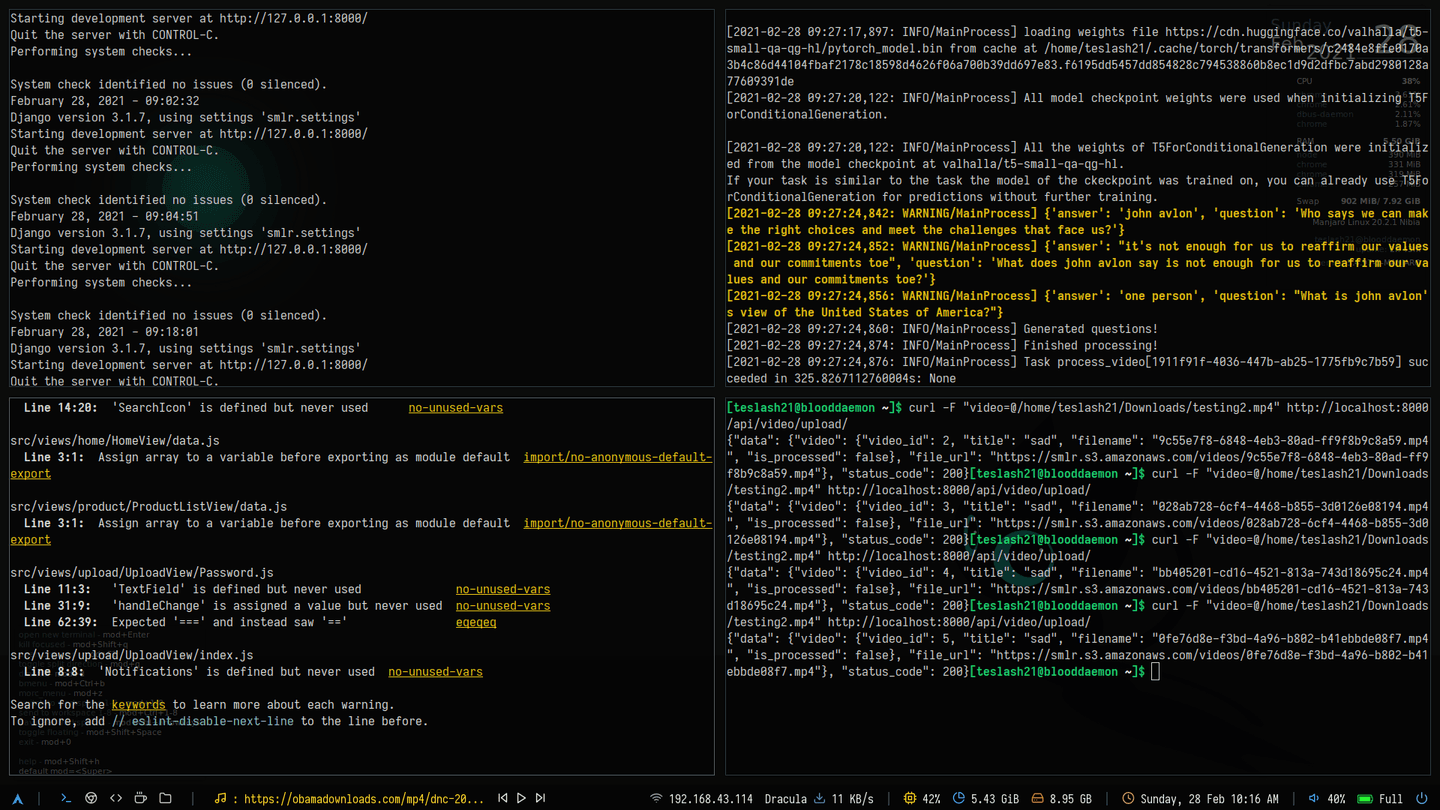1440x810 pixels.
Task: Click the 'Generated questions!' log line
Action: [942, 329]
